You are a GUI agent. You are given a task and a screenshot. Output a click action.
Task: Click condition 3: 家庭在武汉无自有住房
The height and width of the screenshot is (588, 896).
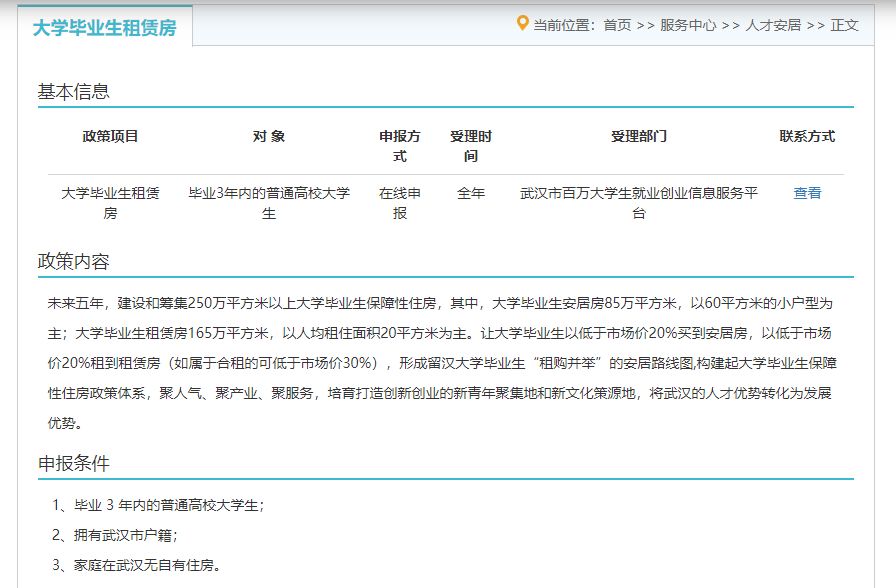[136, 565]
